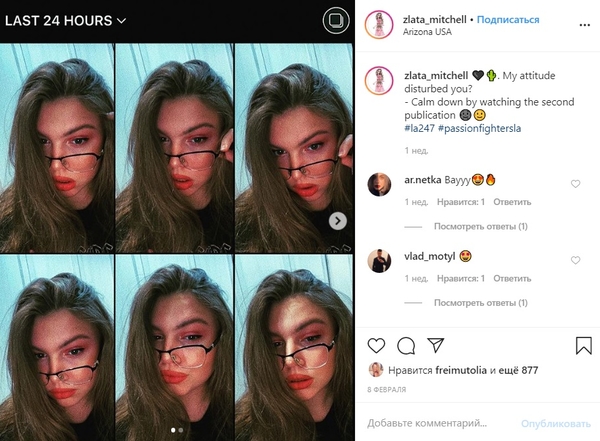Expand replies under vlad_motyl's comment
Viewport: 600px width, 441px height.
(x=481, y=303)
